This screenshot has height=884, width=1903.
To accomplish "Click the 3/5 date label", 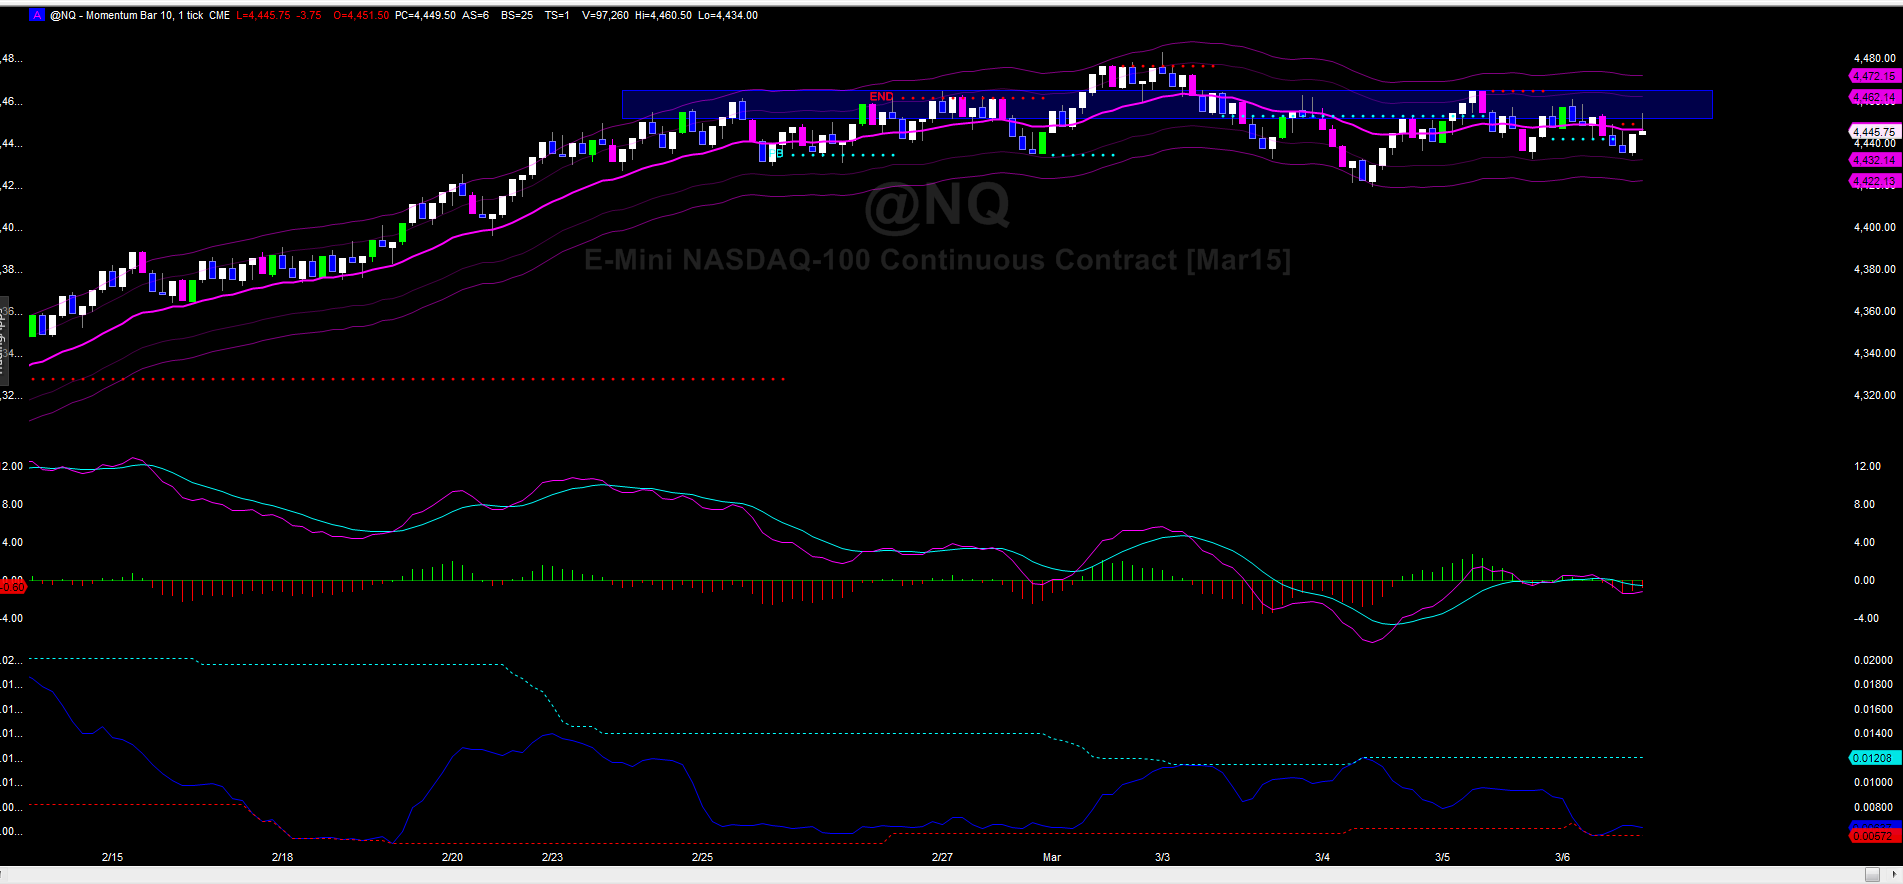I will [1442, 857].
